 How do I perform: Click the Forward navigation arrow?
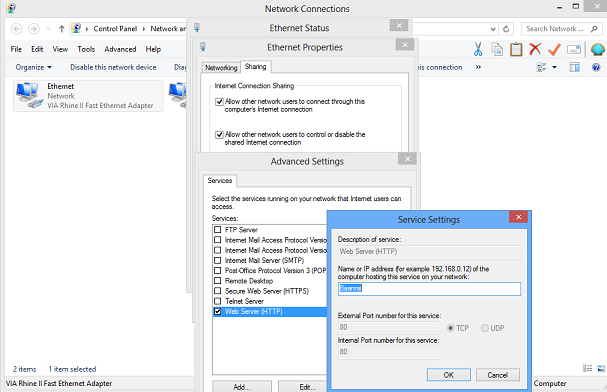[x=34, y=29]
